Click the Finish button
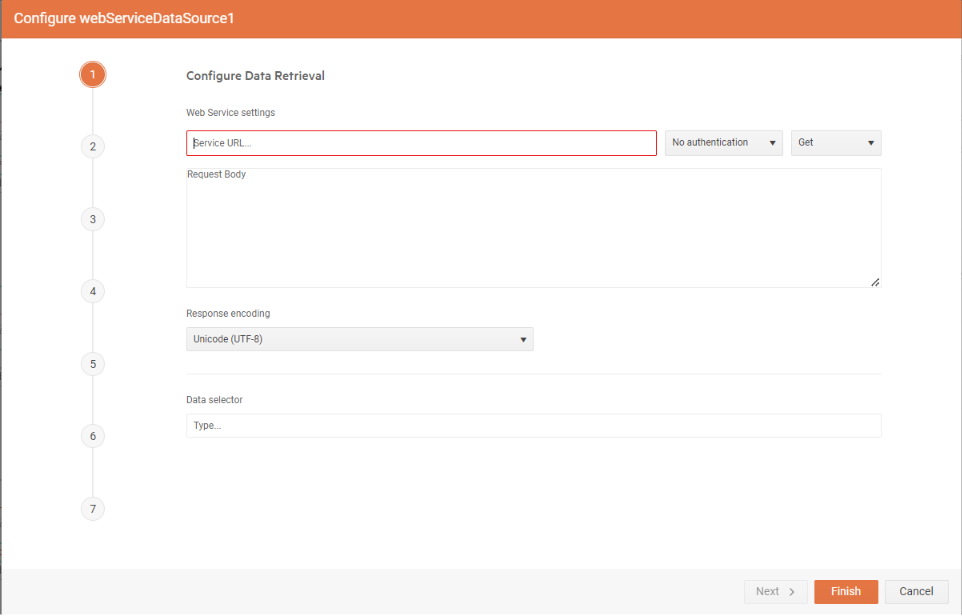 (x=845, y=591)
